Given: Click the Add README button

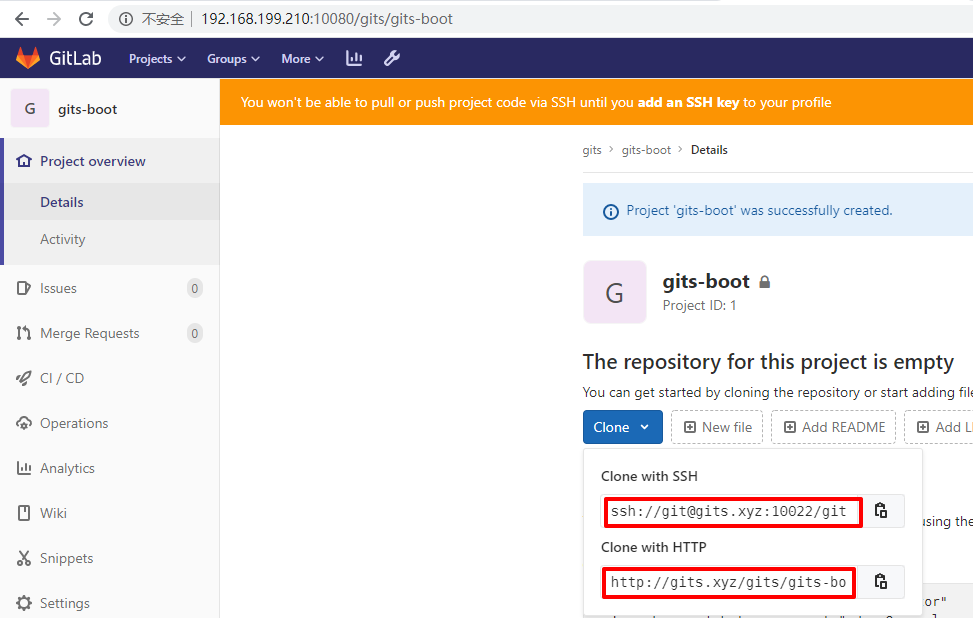Looking at the screenshot, I should coord(833,427).
